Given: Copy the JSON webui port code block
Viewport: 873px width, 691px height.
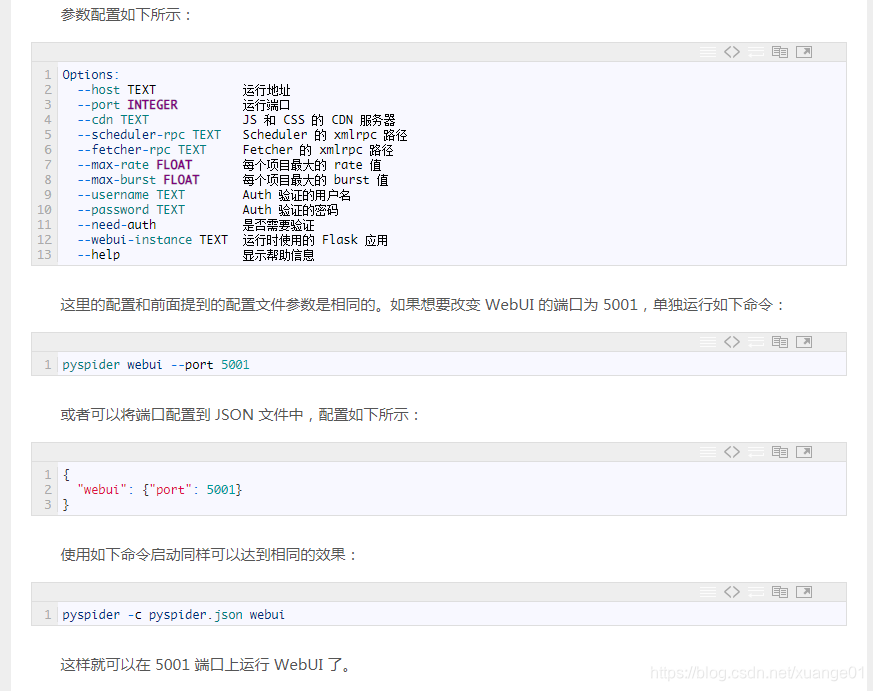Looking at the screenshot, I should click(x=779, y=452).
